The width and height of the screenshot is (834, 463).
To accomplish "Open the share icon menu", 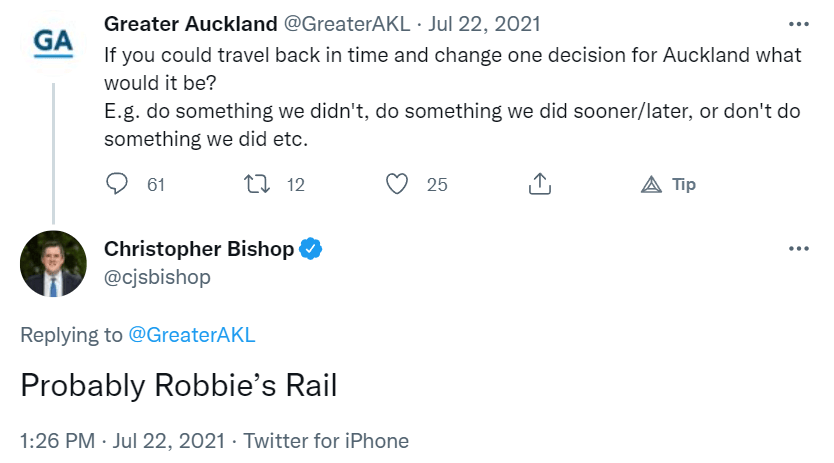I will click(x=539, y=184).
